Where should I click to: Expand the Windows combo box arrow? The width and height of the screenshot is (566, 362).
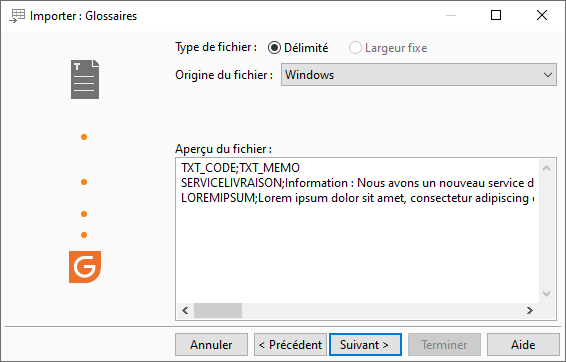548,75
